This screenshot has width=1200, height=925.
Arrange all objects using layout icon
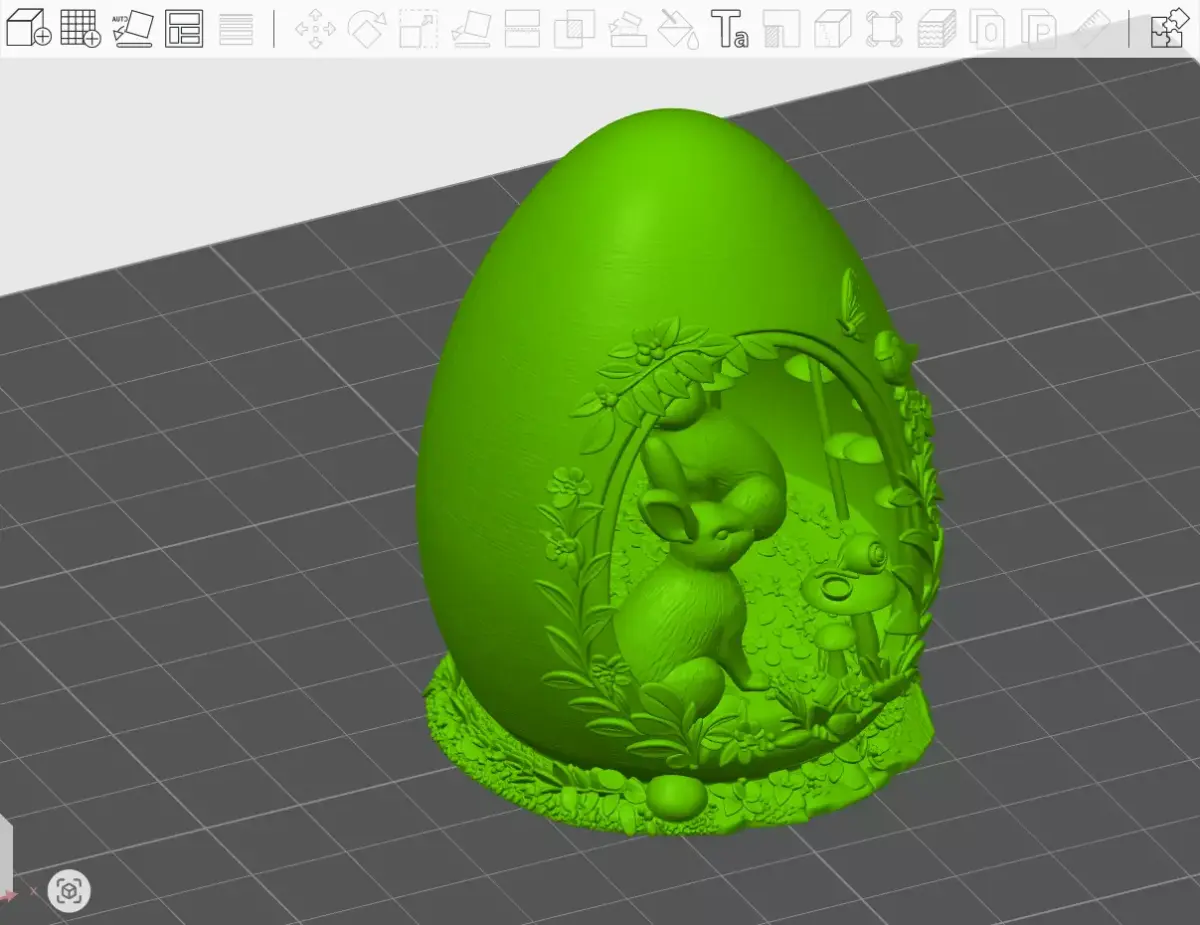coord(184,28)
